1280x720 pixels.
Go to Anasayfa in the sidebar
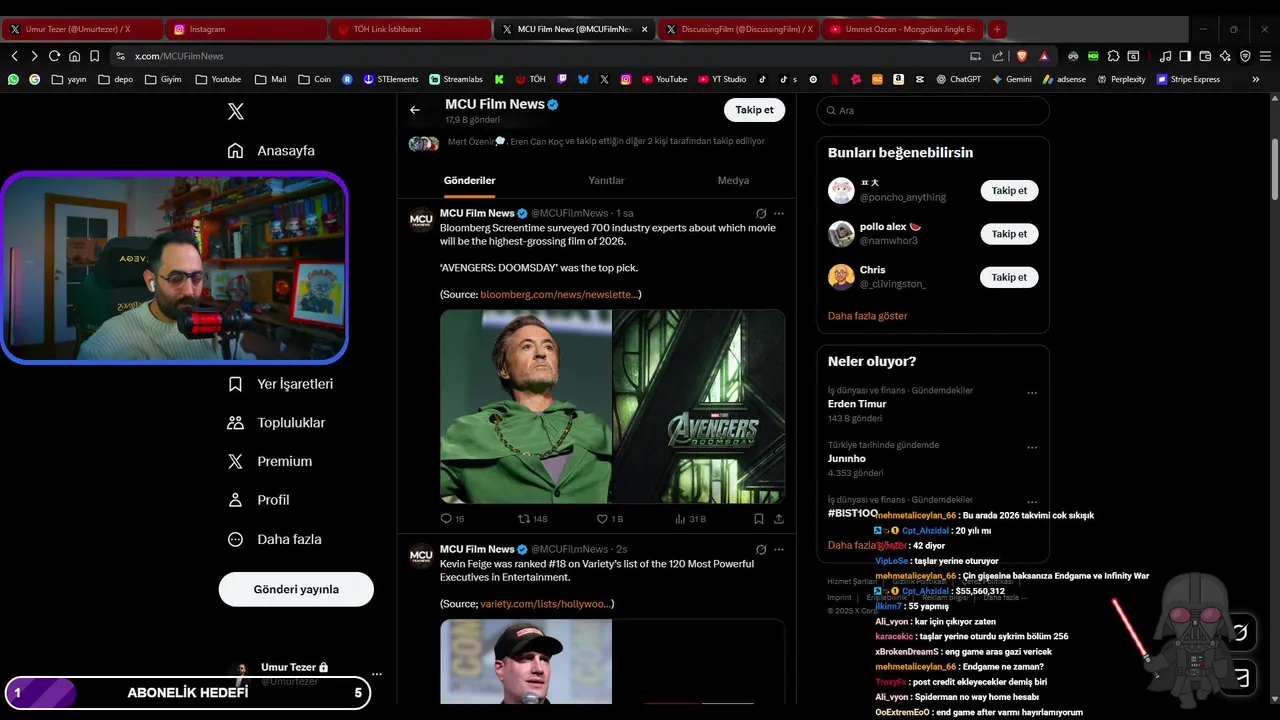pos(271,151)
